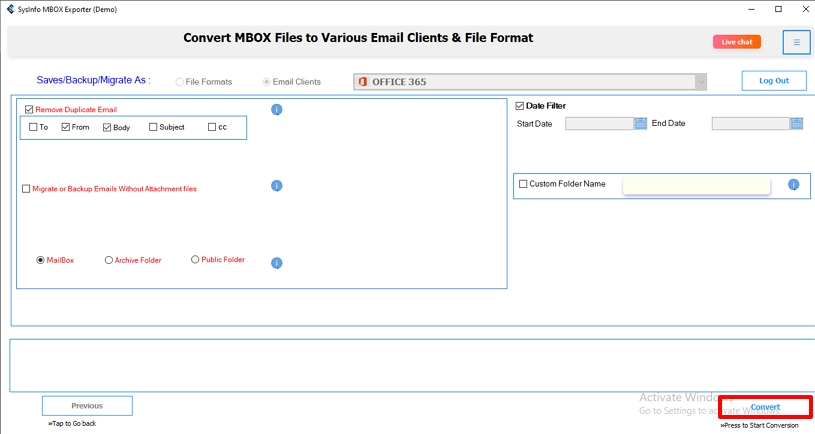Image resolution: width=815 pixels, height=434 pixels.
Task: Click the Custom Folder Name text field
Action: click(x=696, y=186)
